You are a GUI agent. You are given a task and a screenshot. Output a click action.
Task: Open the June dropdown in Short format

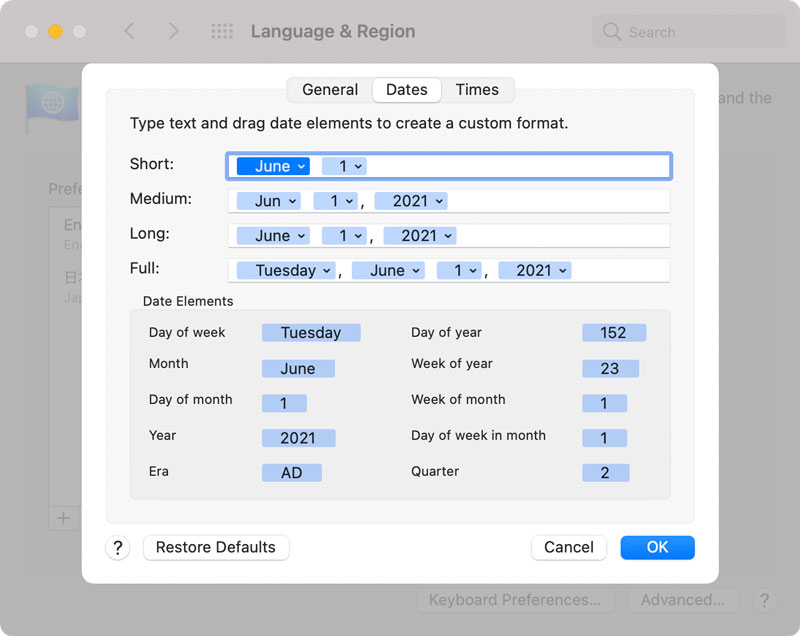(273, 166)
